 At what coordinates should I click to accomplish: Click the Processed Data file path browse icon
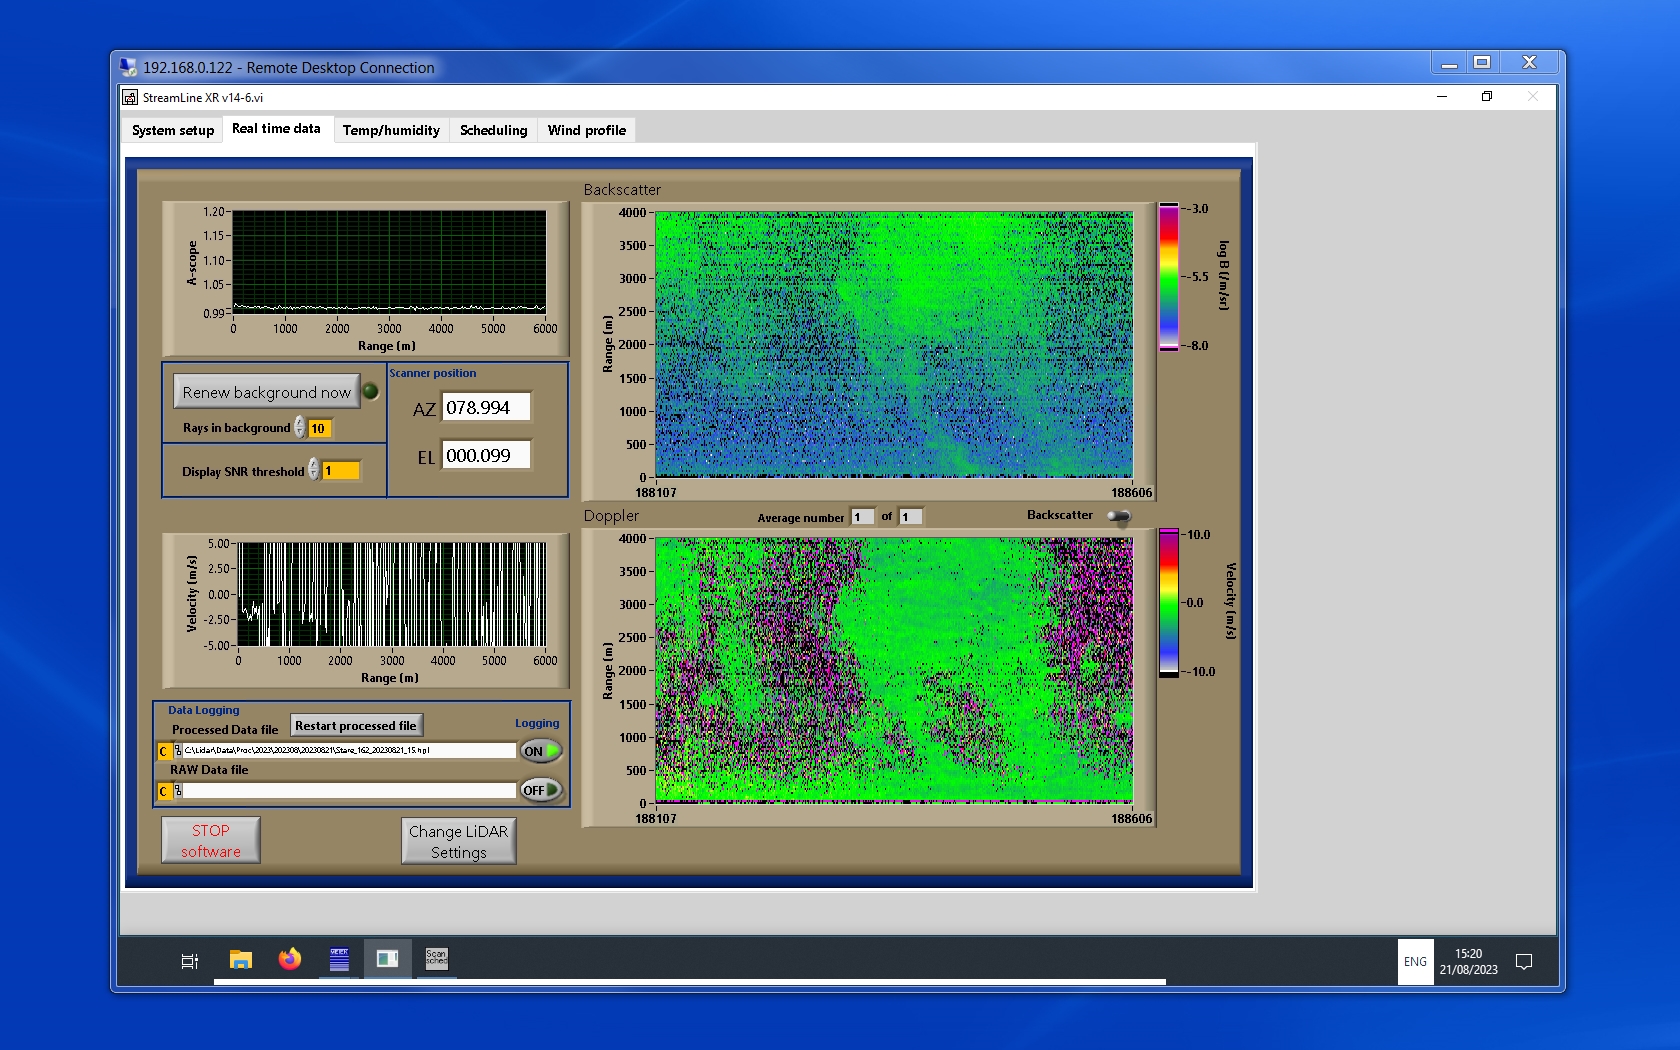177,750
